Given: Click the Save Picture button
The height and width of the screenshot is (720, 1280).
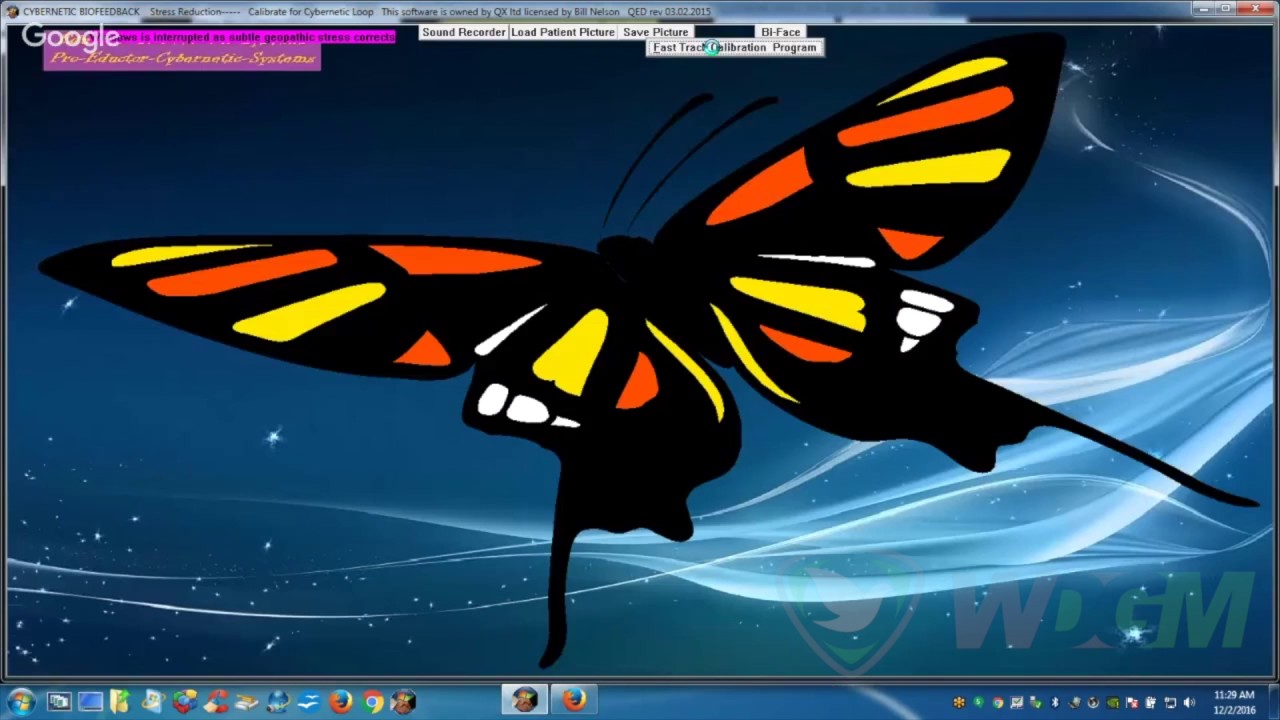Looking at the screenshot, I should pyautogui.click(x=656, y=32).
